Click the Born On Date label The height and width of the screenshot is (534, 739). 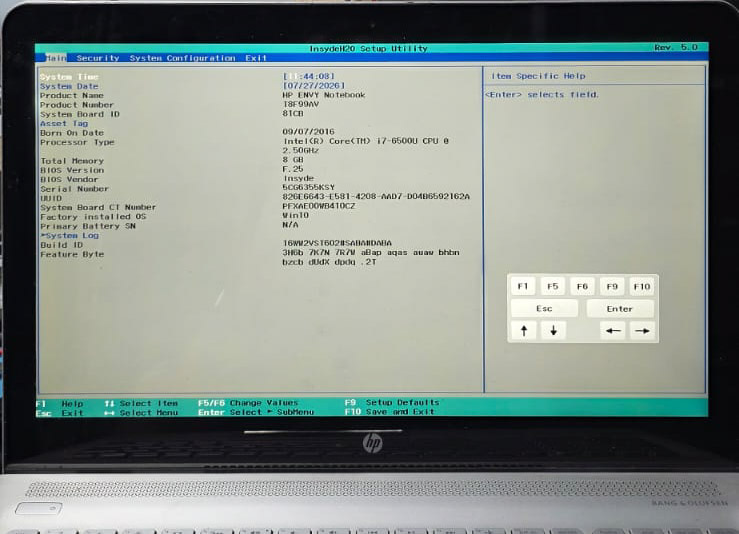tap(72, 133)
